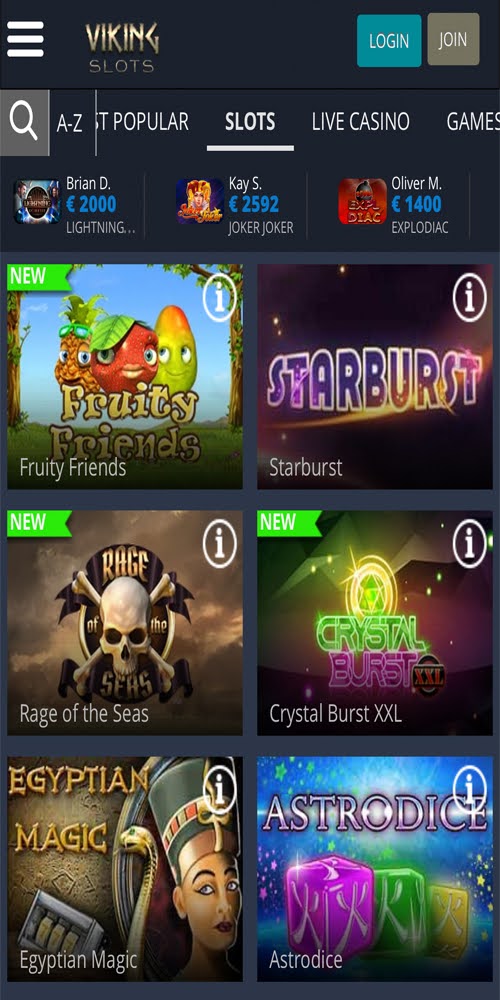Launch the Astrodice game tile
500x1000 pixels.
375,869
